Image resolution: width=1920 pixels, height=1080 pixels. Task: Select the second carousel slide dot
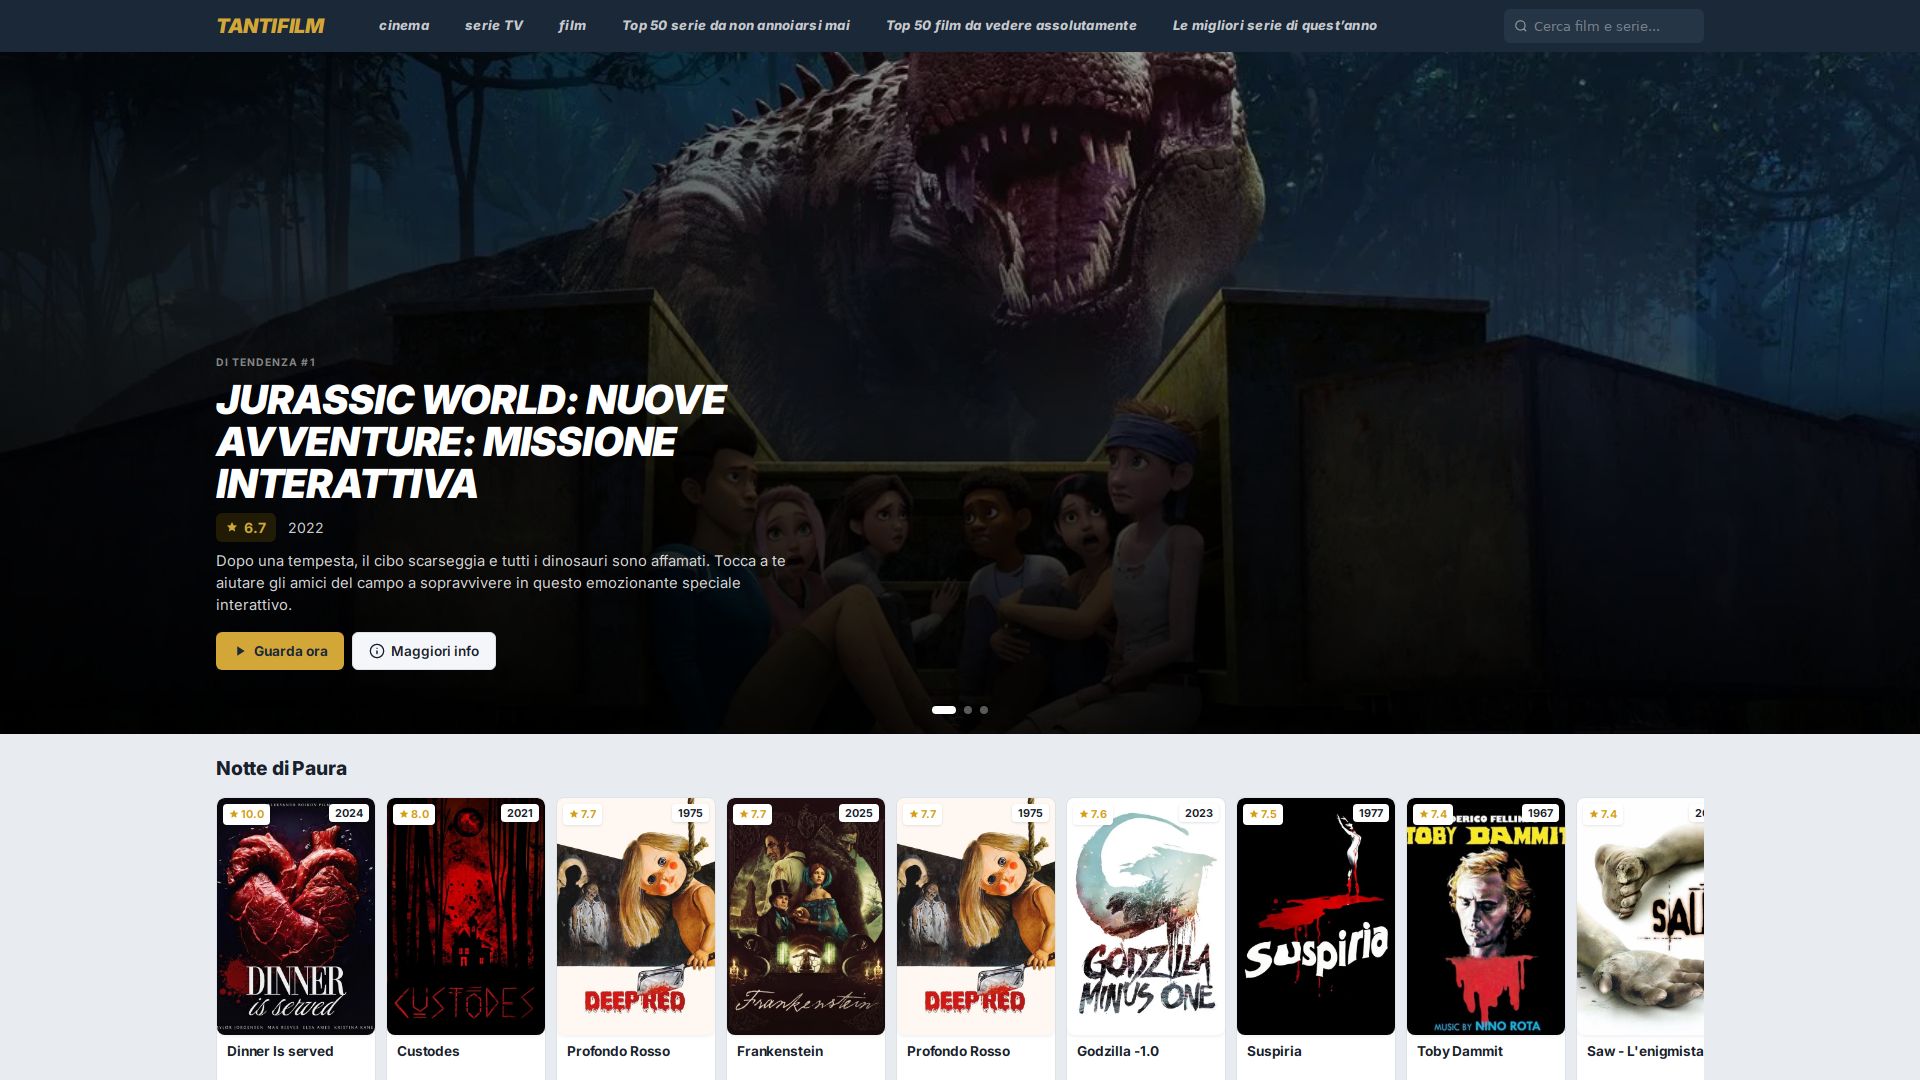[968, 710]
